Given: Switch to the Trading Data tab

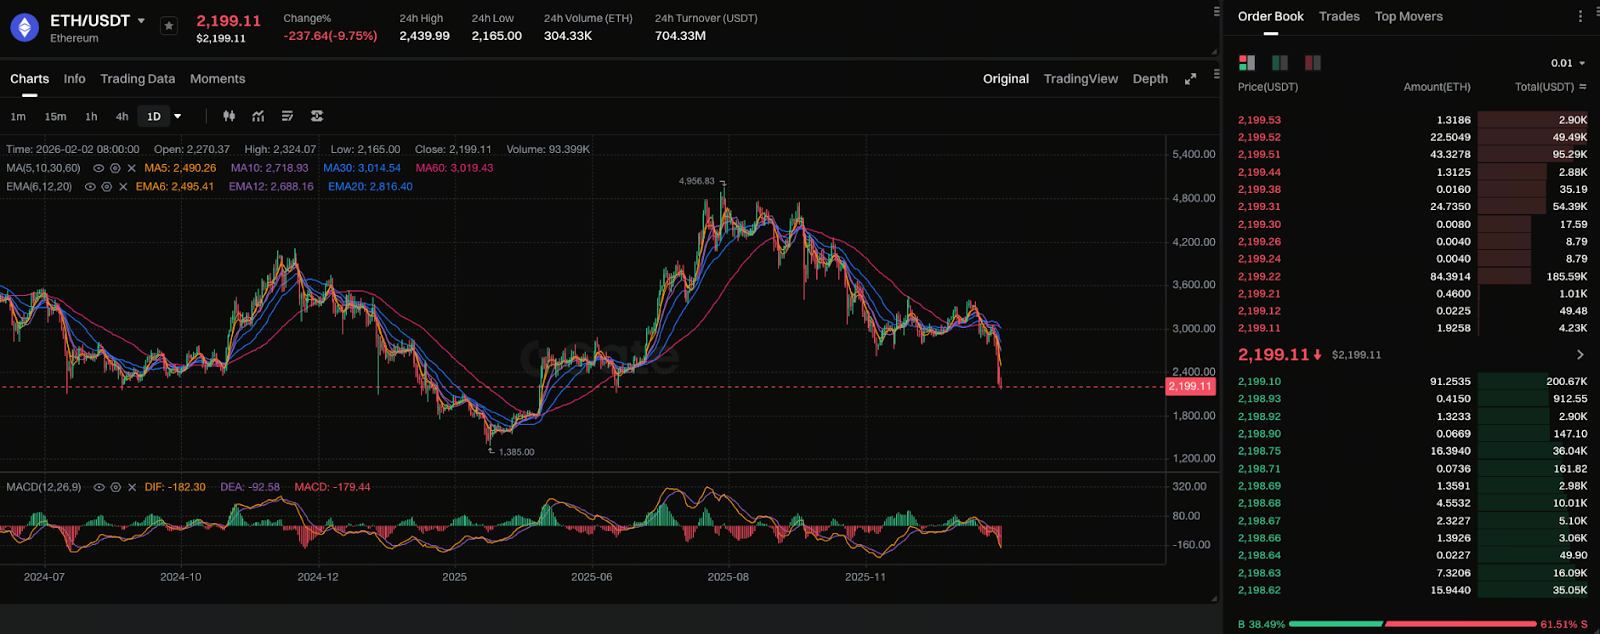Looking at the screenshot, I should click(x=137, y=79).
